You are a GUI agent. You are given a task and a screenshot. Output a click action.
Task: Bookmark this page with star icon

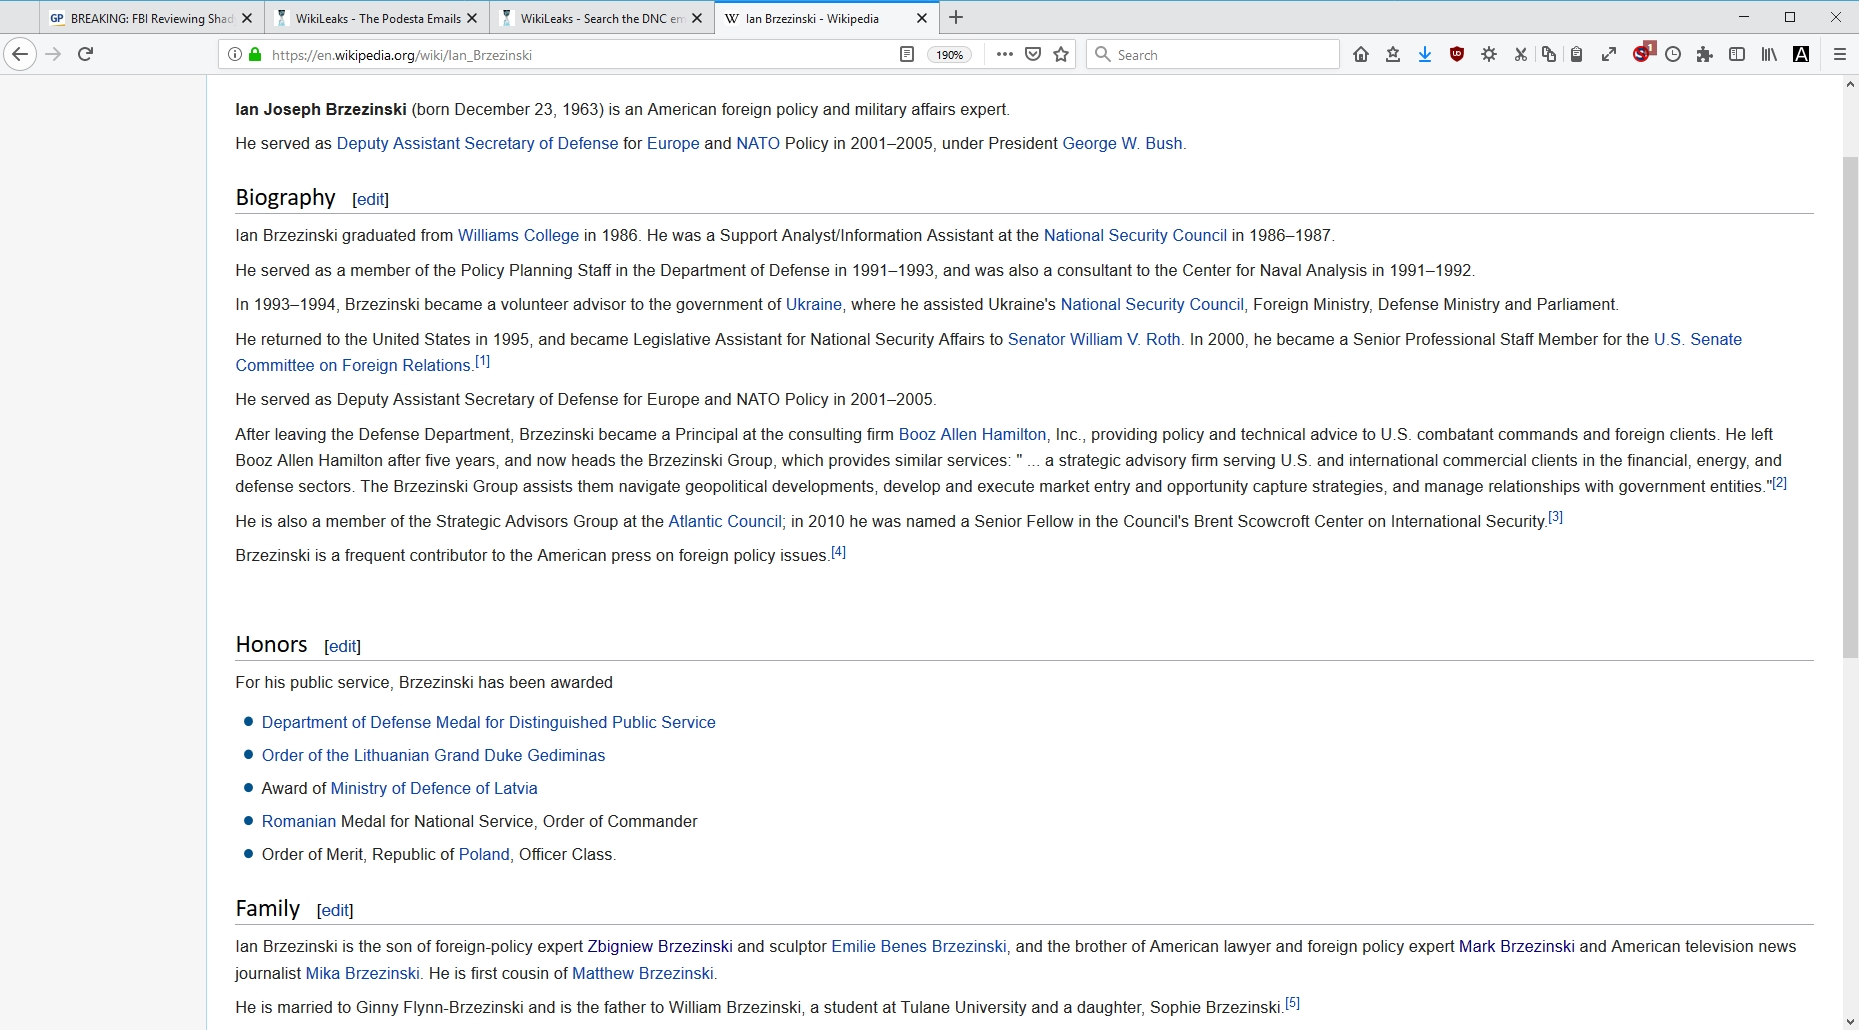click(1061, 55)
